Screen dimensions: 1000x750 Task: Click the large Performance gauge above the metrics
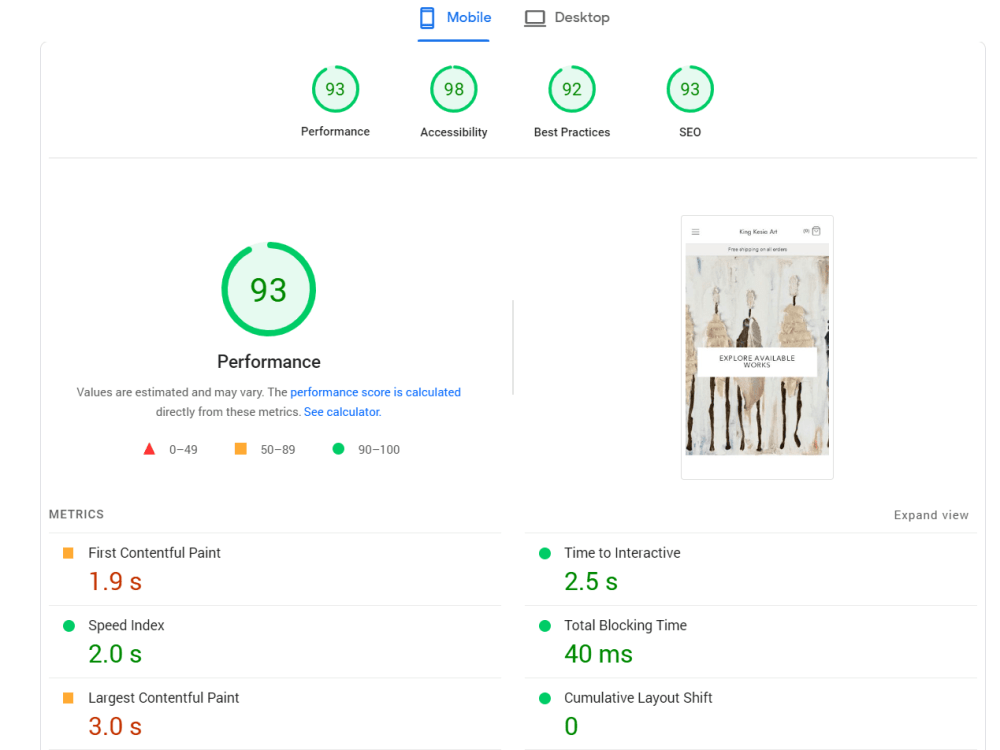(x=268, y=289)
